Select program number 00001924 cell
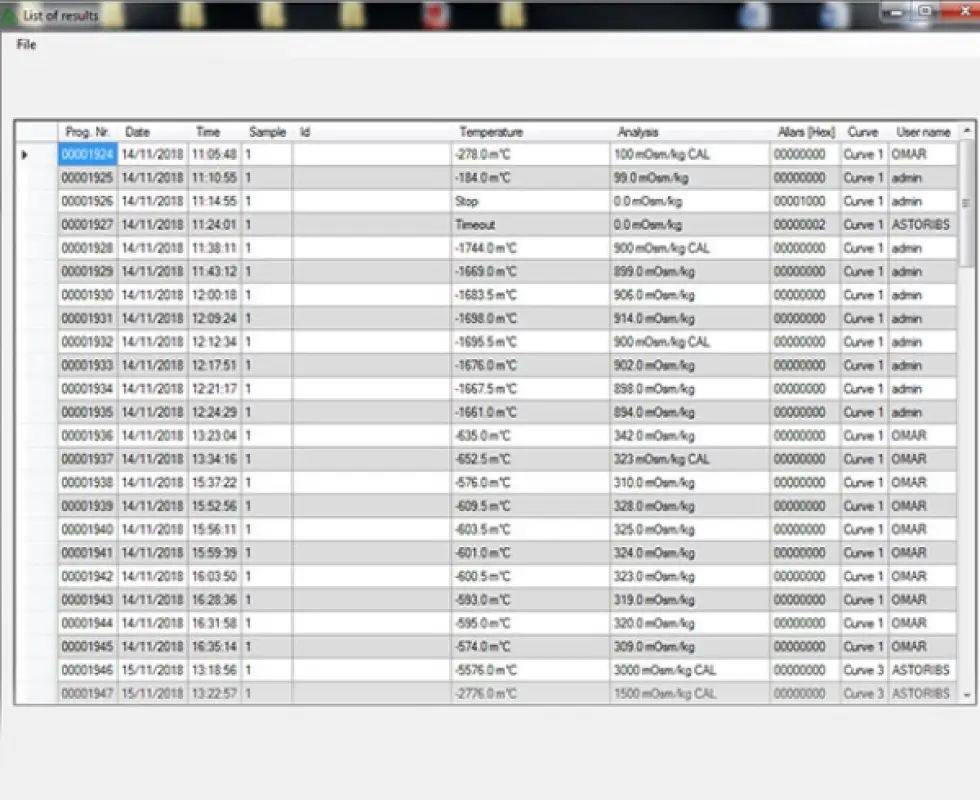The image size is (980, 800). (88, 155)
